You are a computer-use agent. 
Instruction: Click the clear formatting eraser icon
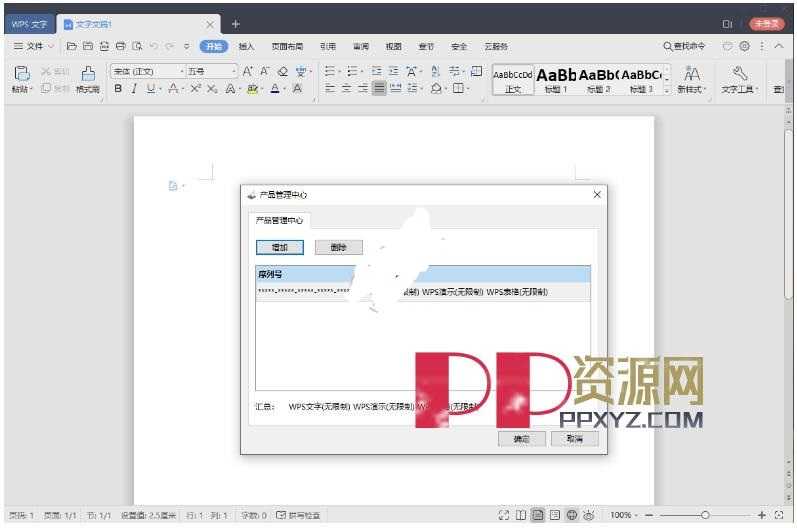point(283,72)
